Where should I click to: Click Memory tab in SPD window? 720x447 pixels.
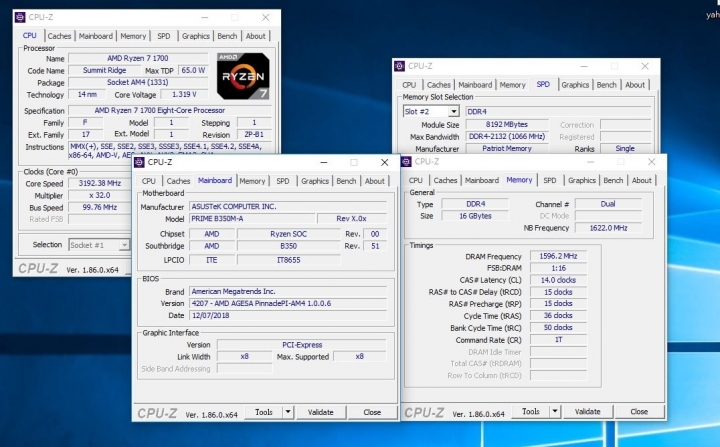pyautogui.click(x=512, y=85)
